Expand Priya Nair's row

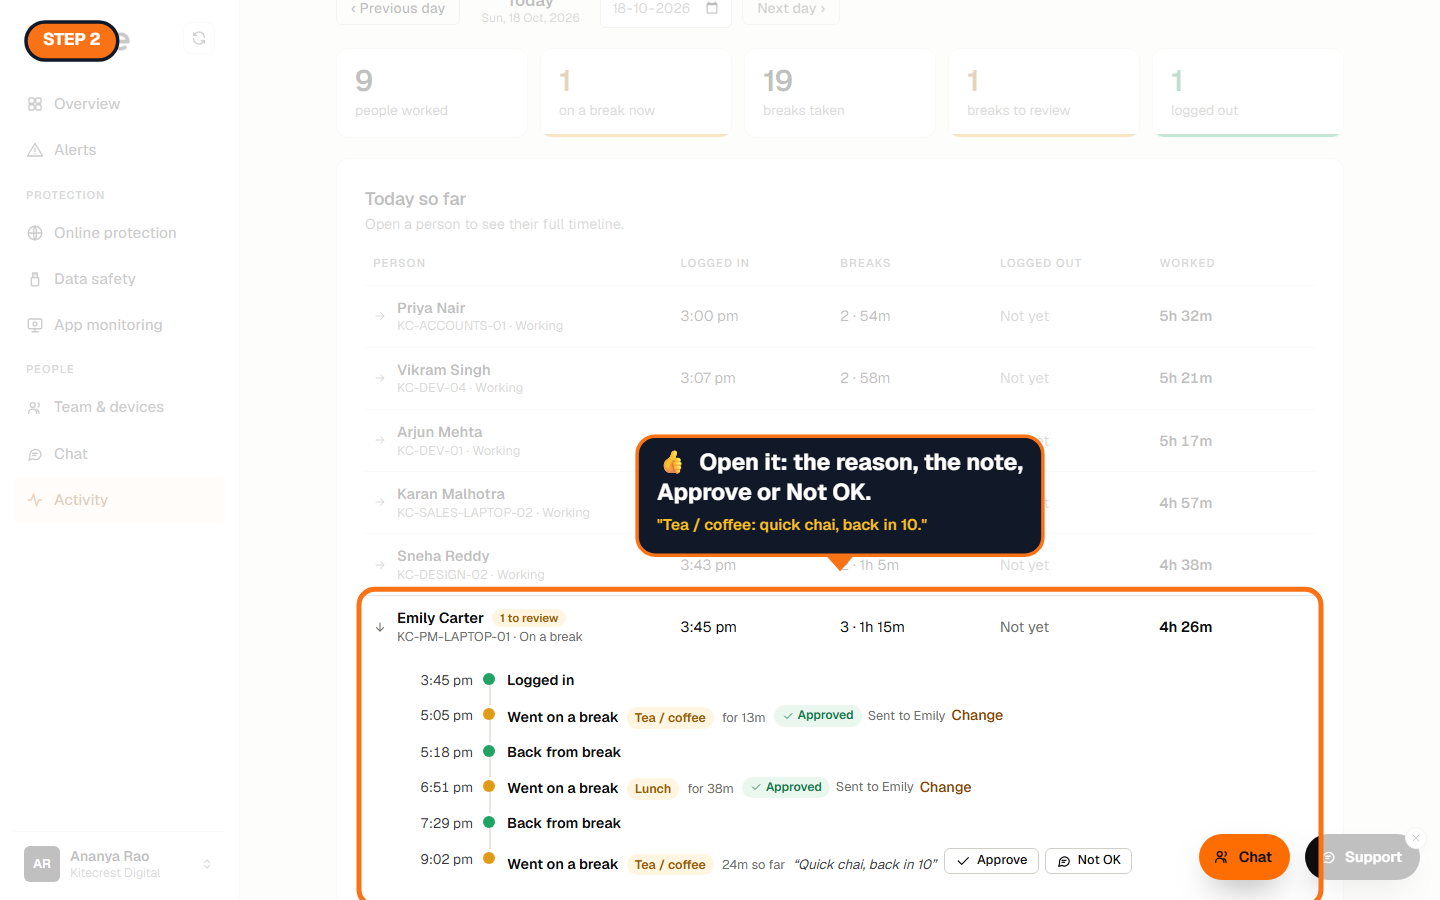[x=839, y=316]
